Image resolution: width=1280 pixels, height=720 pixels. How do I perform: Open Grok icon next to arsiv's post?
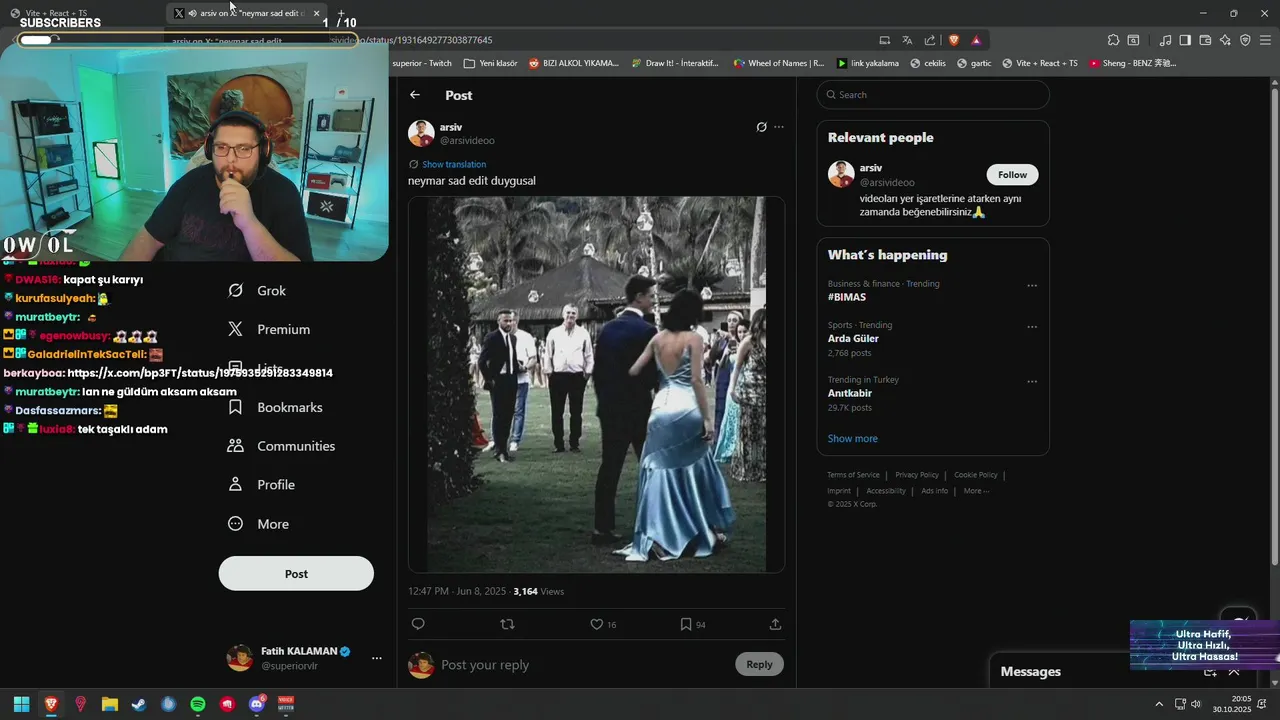pos(761,127)
